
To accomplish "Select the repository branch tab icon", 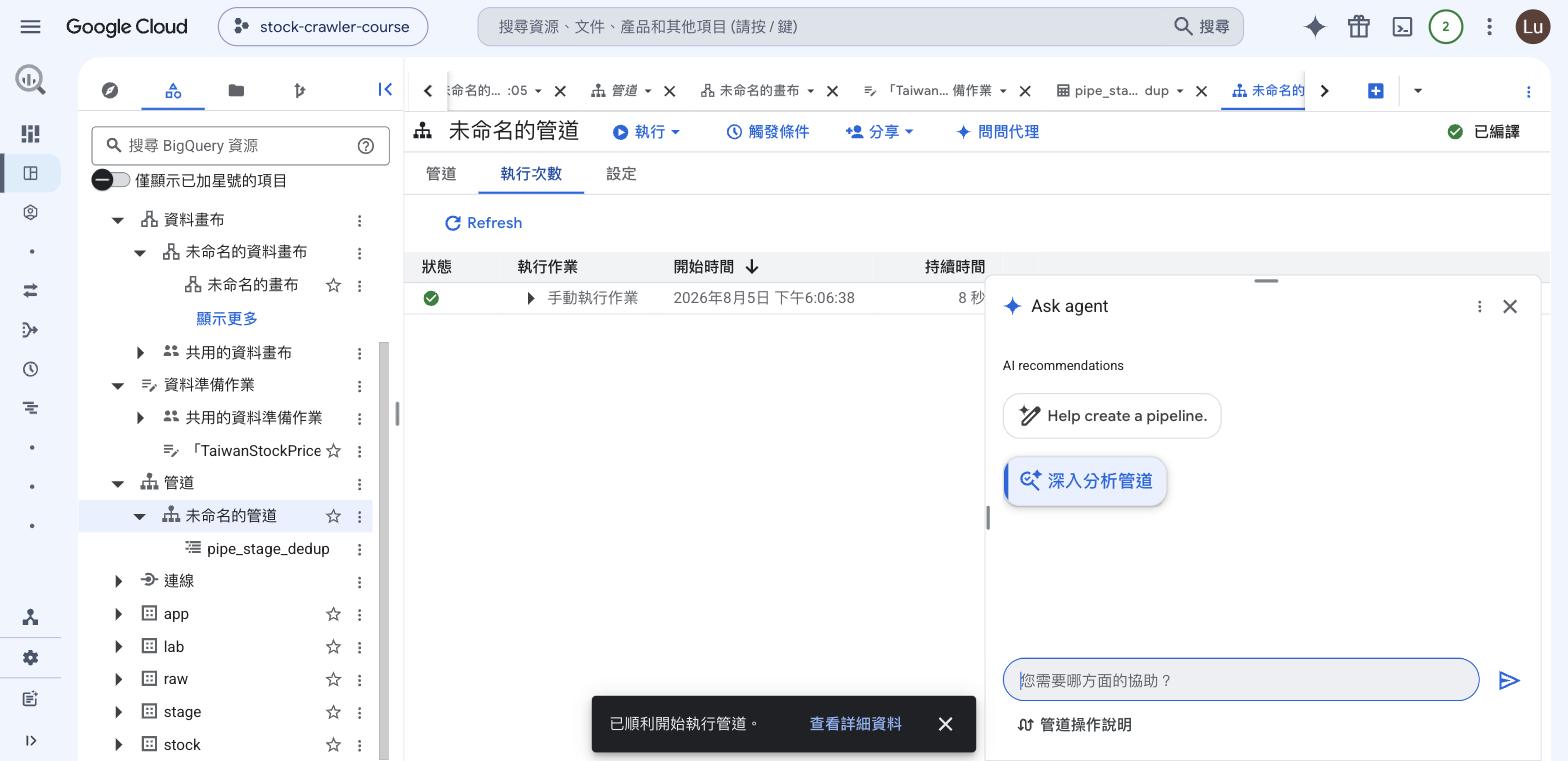I will pyautogui.click(x=299, y=90).
